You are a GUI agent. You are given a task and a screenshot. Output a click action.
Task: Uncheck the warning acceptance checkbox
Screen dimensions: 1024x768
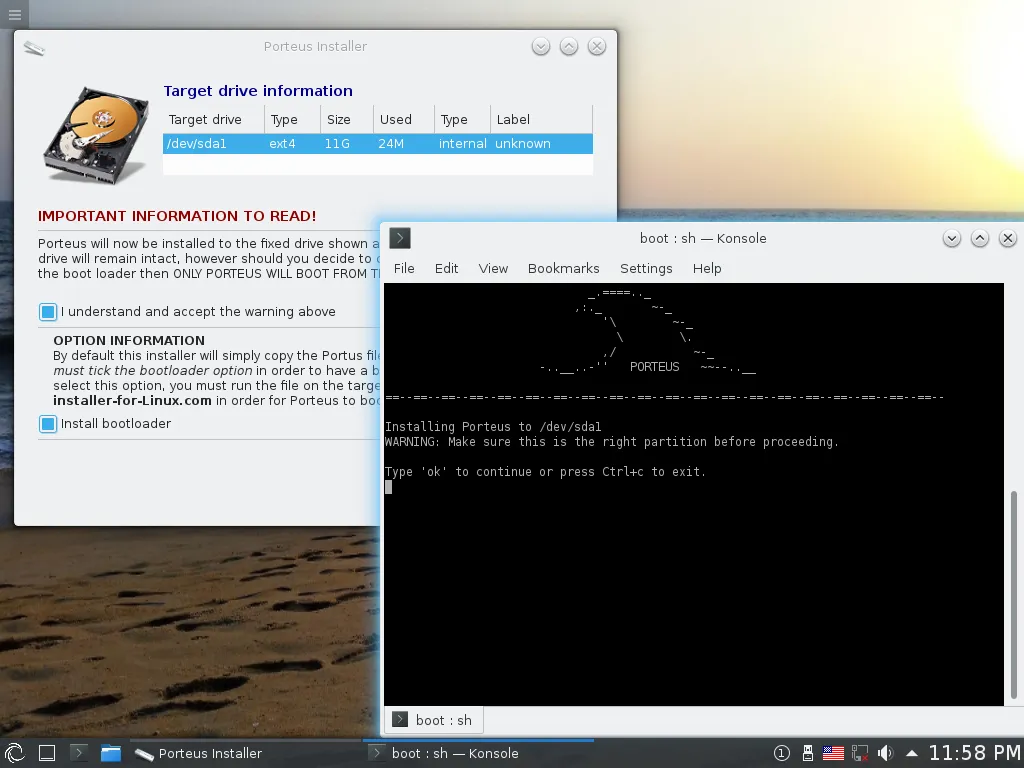pos(47,311)
